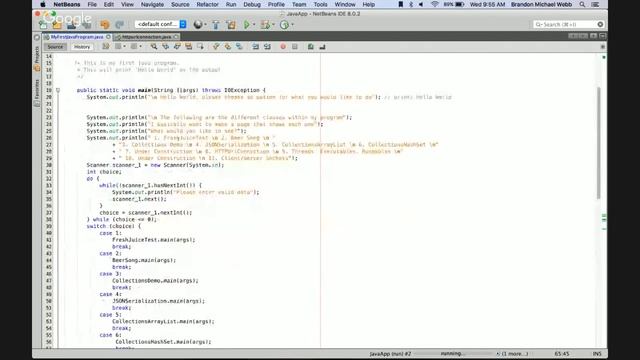
Task: Click the running progress bar in status bar
Action: pos(453,354)
